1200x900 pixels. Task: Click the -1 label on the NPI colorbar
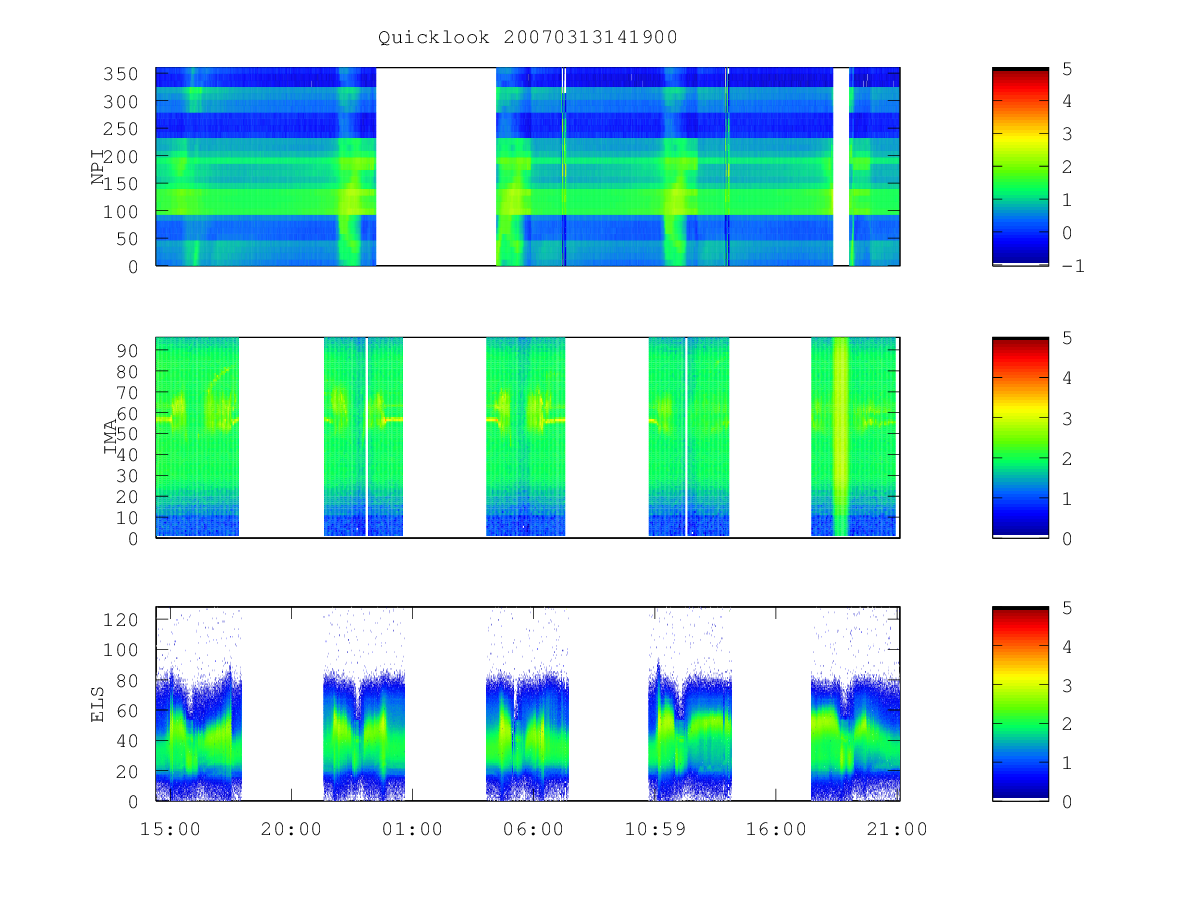(x=1071, y=266)
